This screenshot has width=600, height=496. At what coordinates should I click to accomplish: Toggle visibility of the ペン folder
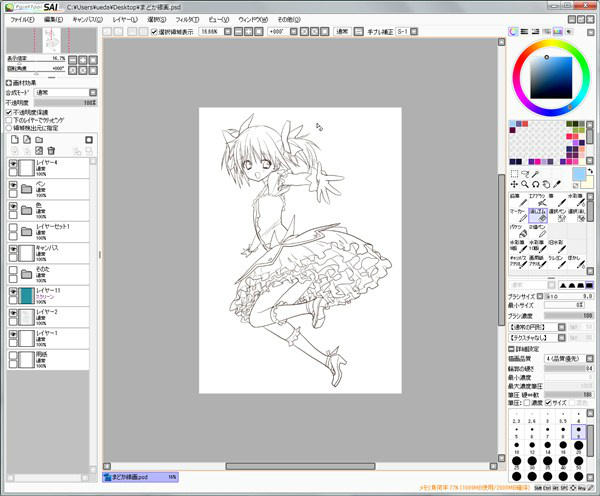13,185
